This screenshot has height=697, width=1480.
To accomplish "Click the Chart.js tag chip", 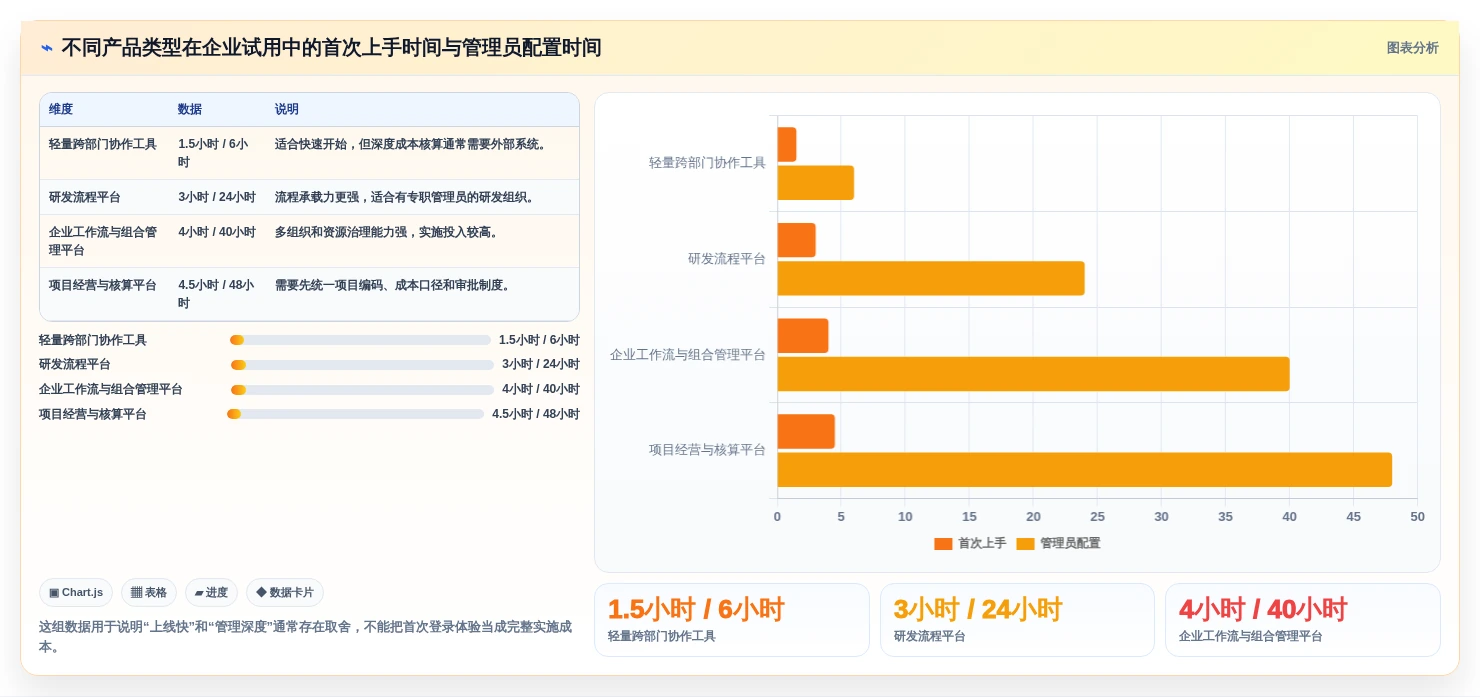I will point(76,593).
